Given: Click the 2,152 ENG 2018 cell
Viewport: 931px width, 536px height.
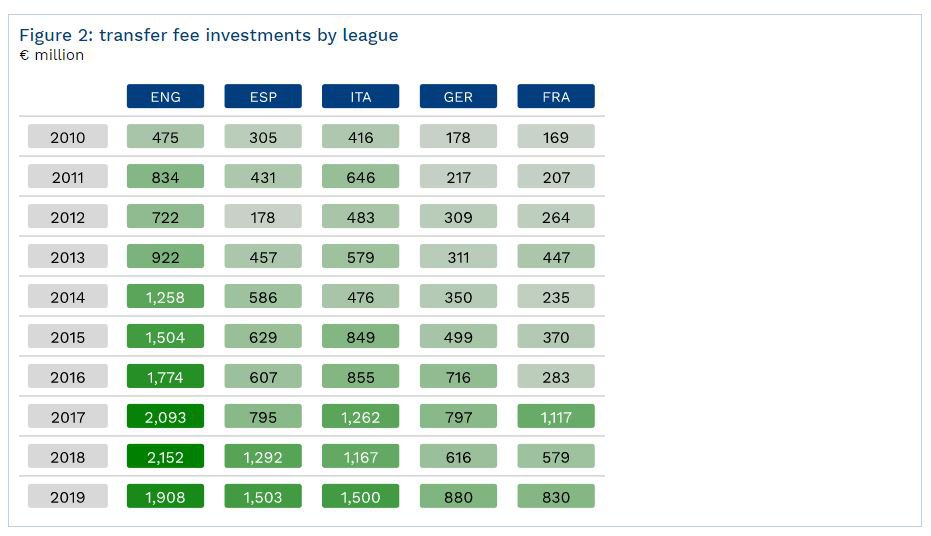Looking at the screenshot, I should tap(165, 456).
